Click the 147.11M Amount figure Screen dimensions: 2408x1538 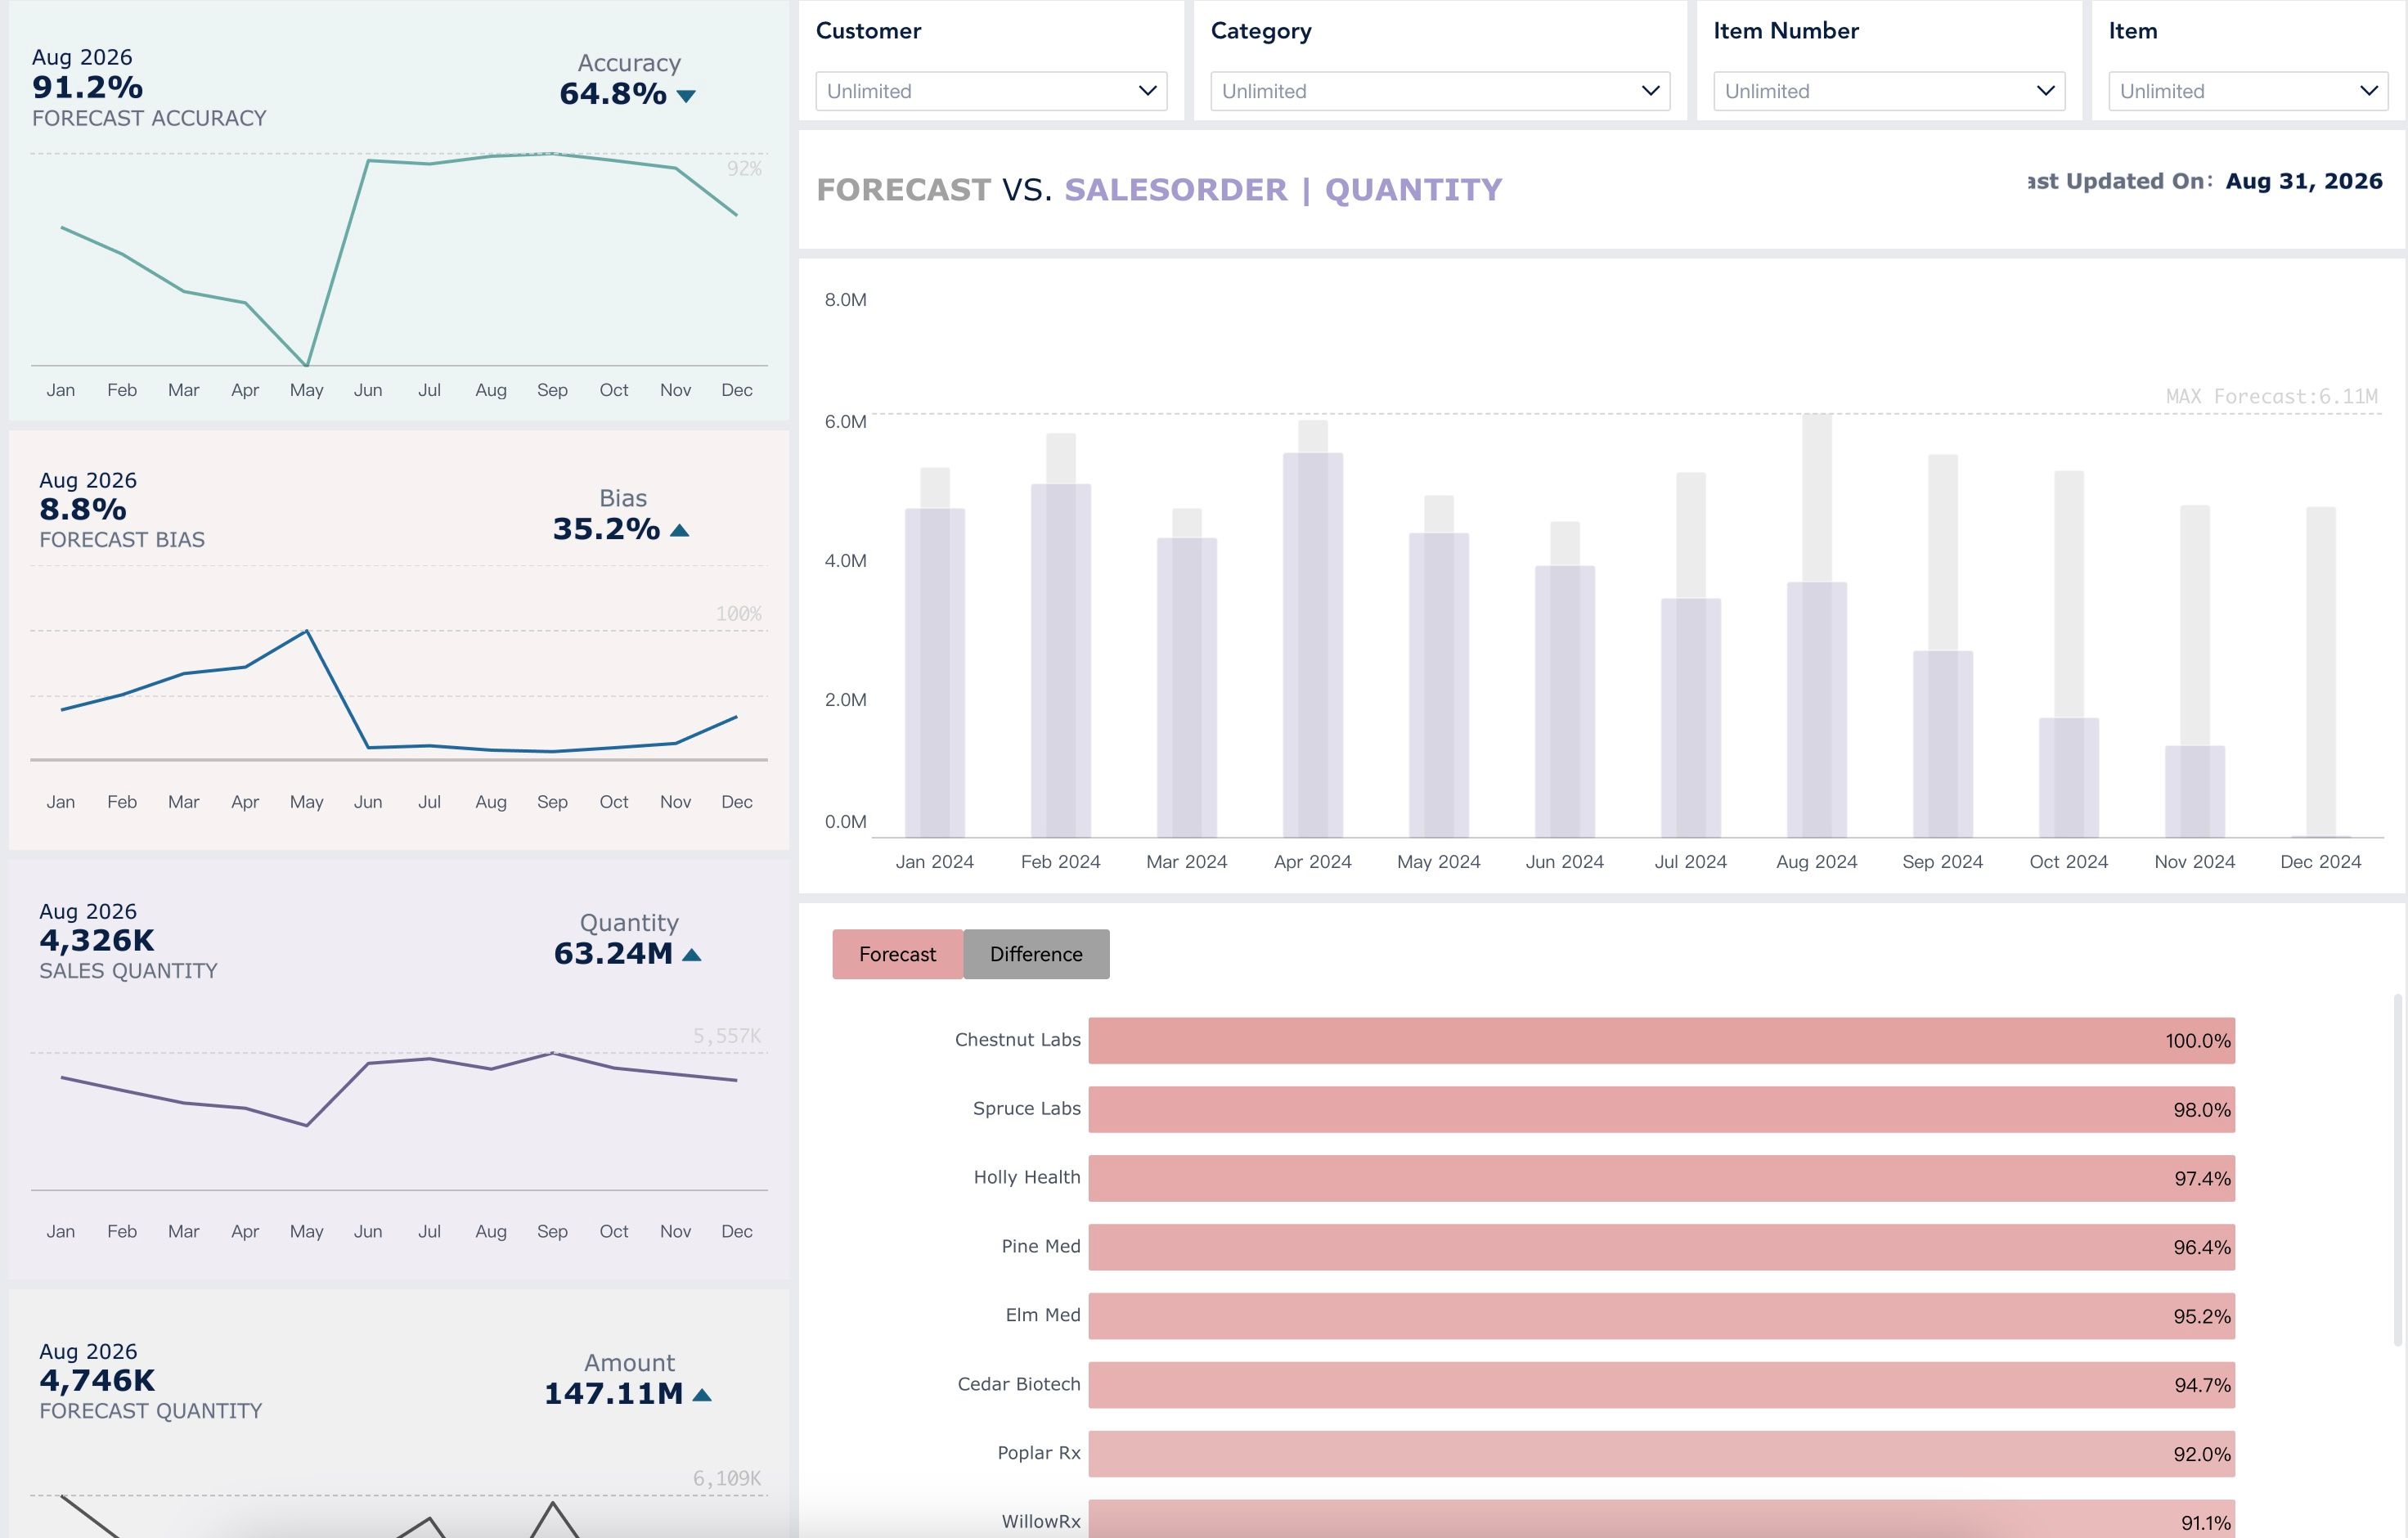tap(613, 1393)
